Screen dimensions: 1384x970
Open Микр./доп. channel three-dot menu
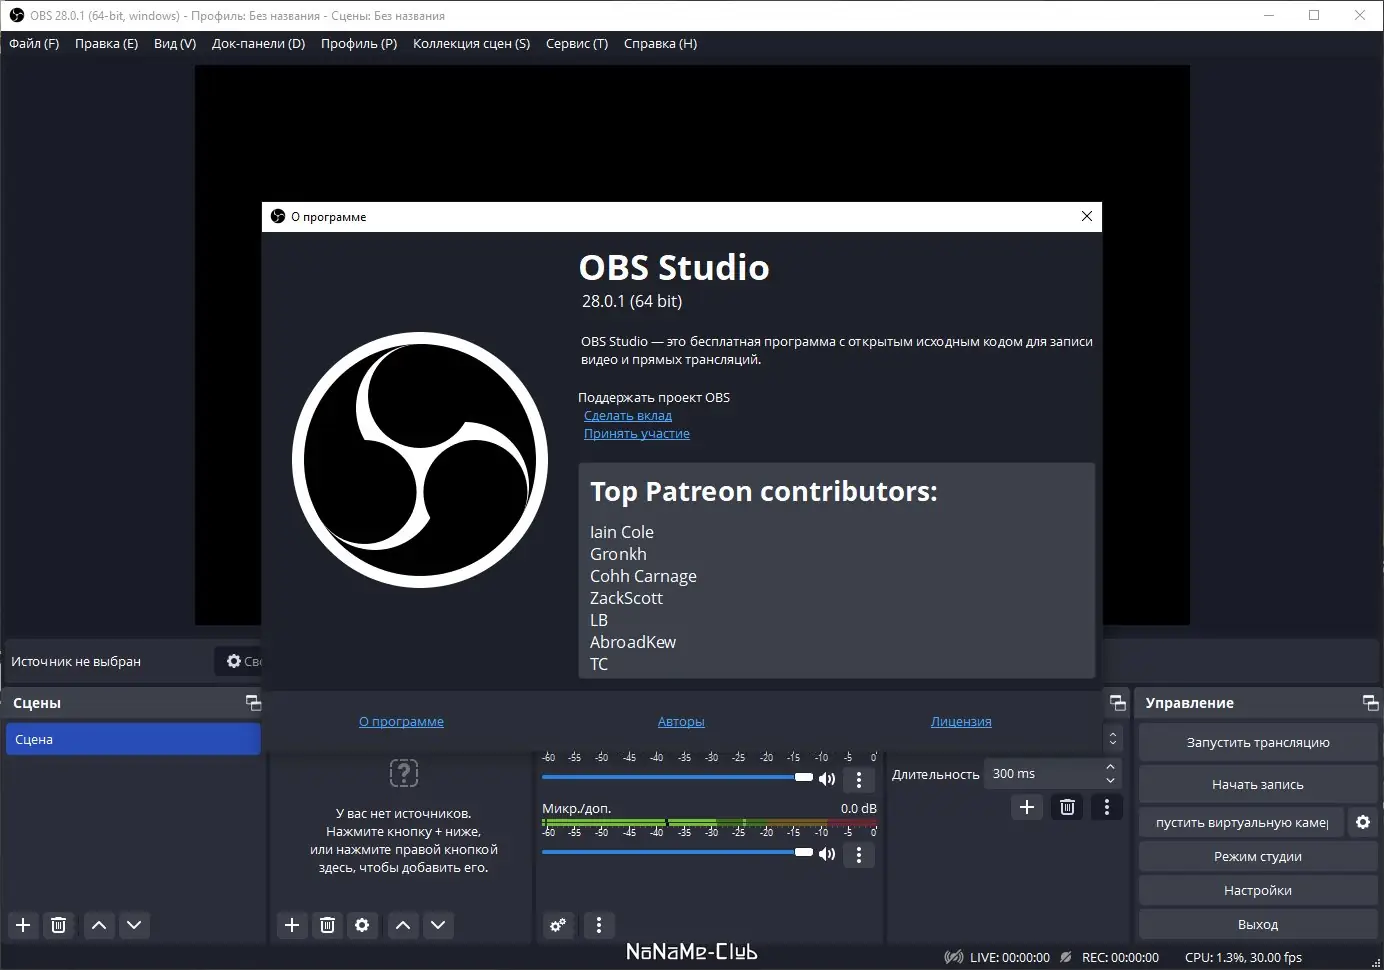(859, 855)
